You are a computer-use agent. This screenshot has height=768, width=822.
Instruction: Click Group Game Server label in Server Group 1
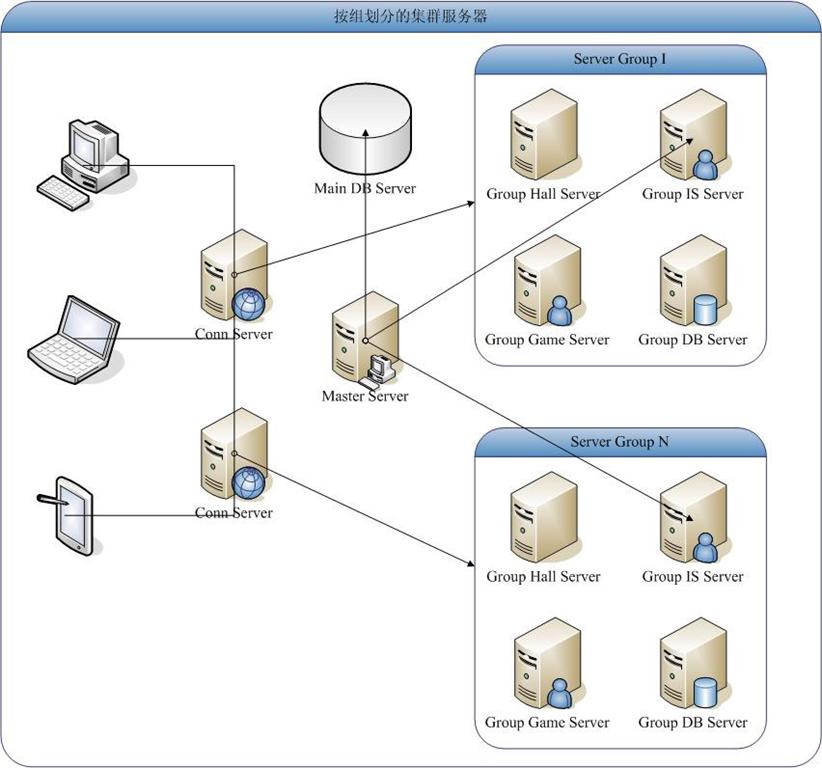547,340
